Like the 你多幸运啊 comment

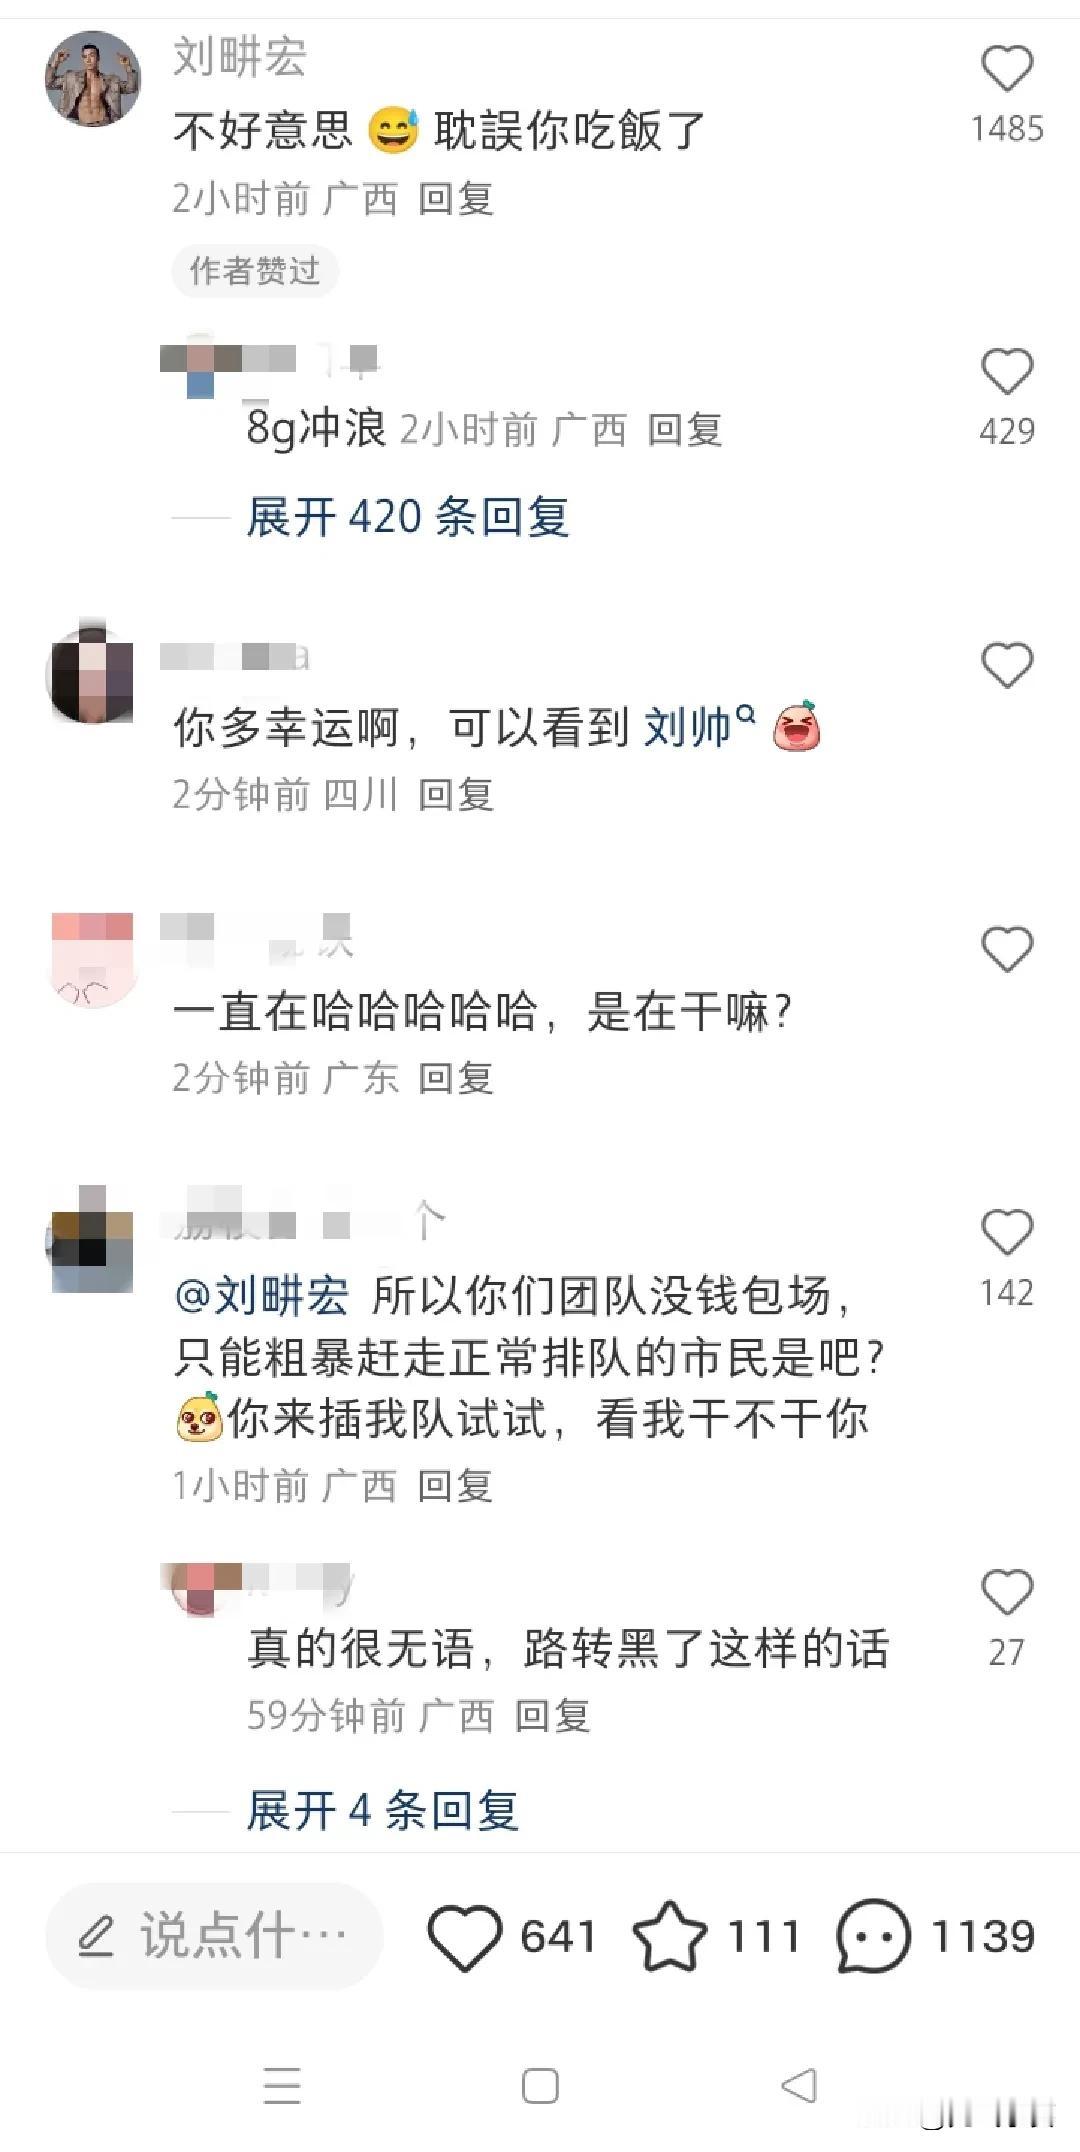[1006, 666]
